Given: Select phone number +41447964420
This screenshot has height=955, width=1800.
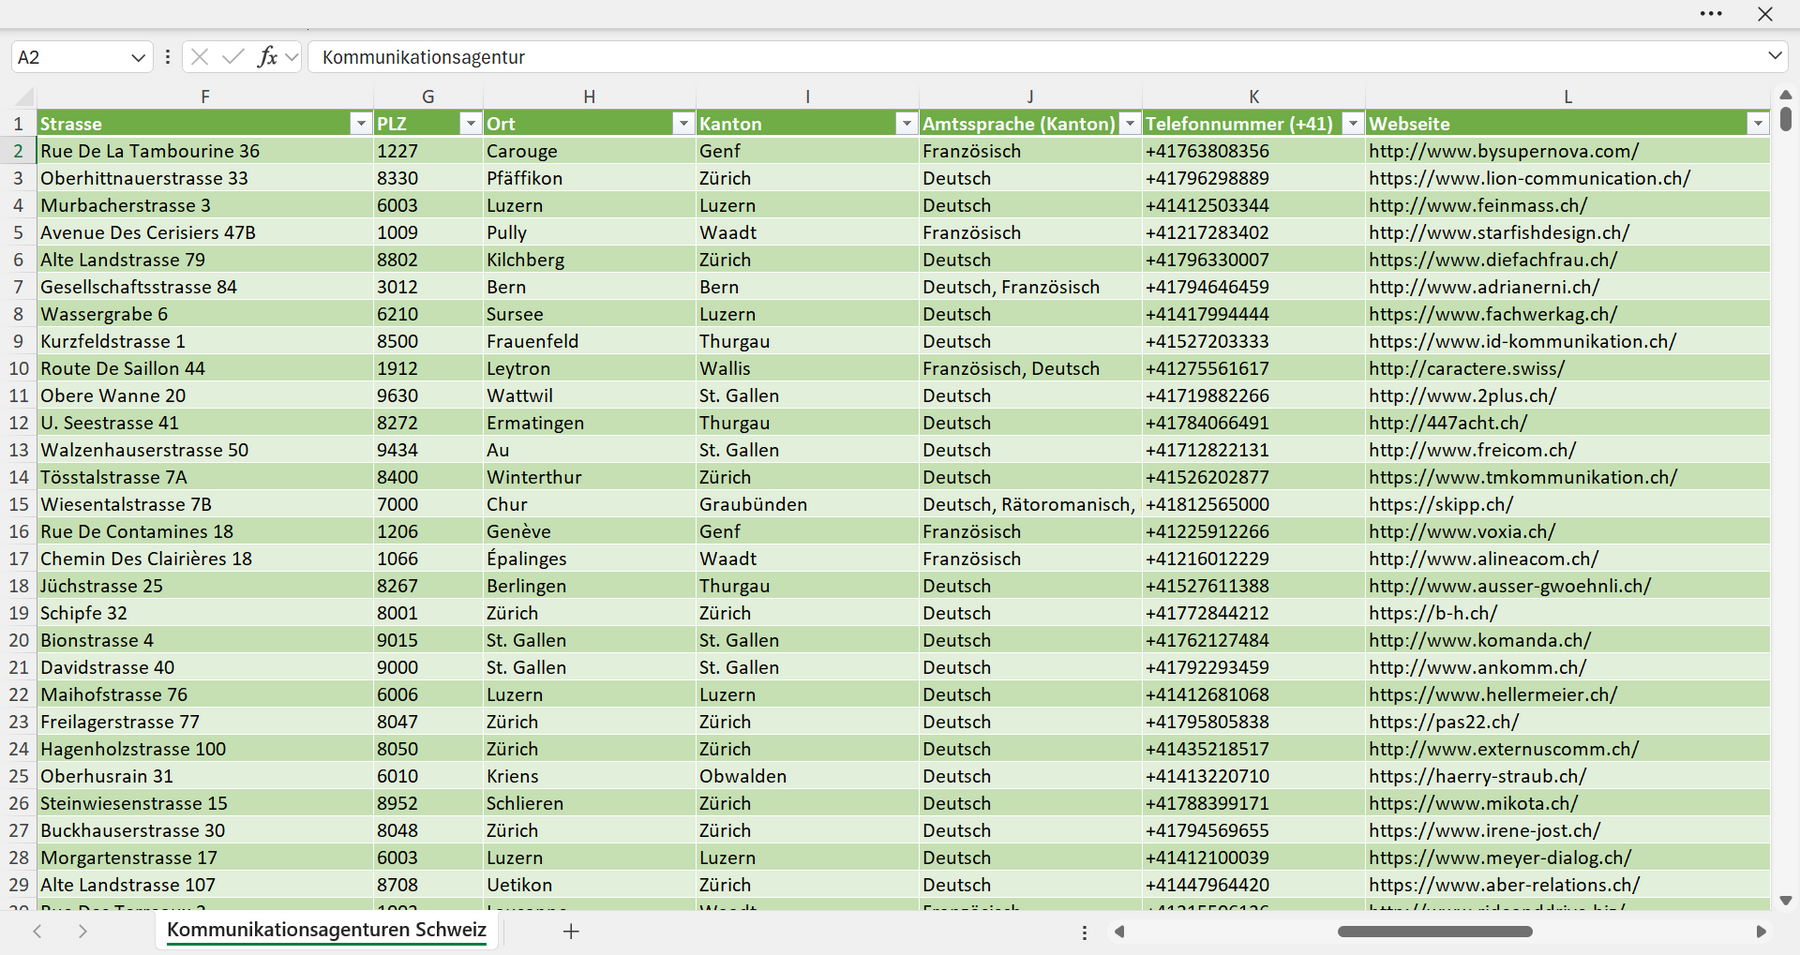Looking at the screenshot, I should click(1254, 885).
